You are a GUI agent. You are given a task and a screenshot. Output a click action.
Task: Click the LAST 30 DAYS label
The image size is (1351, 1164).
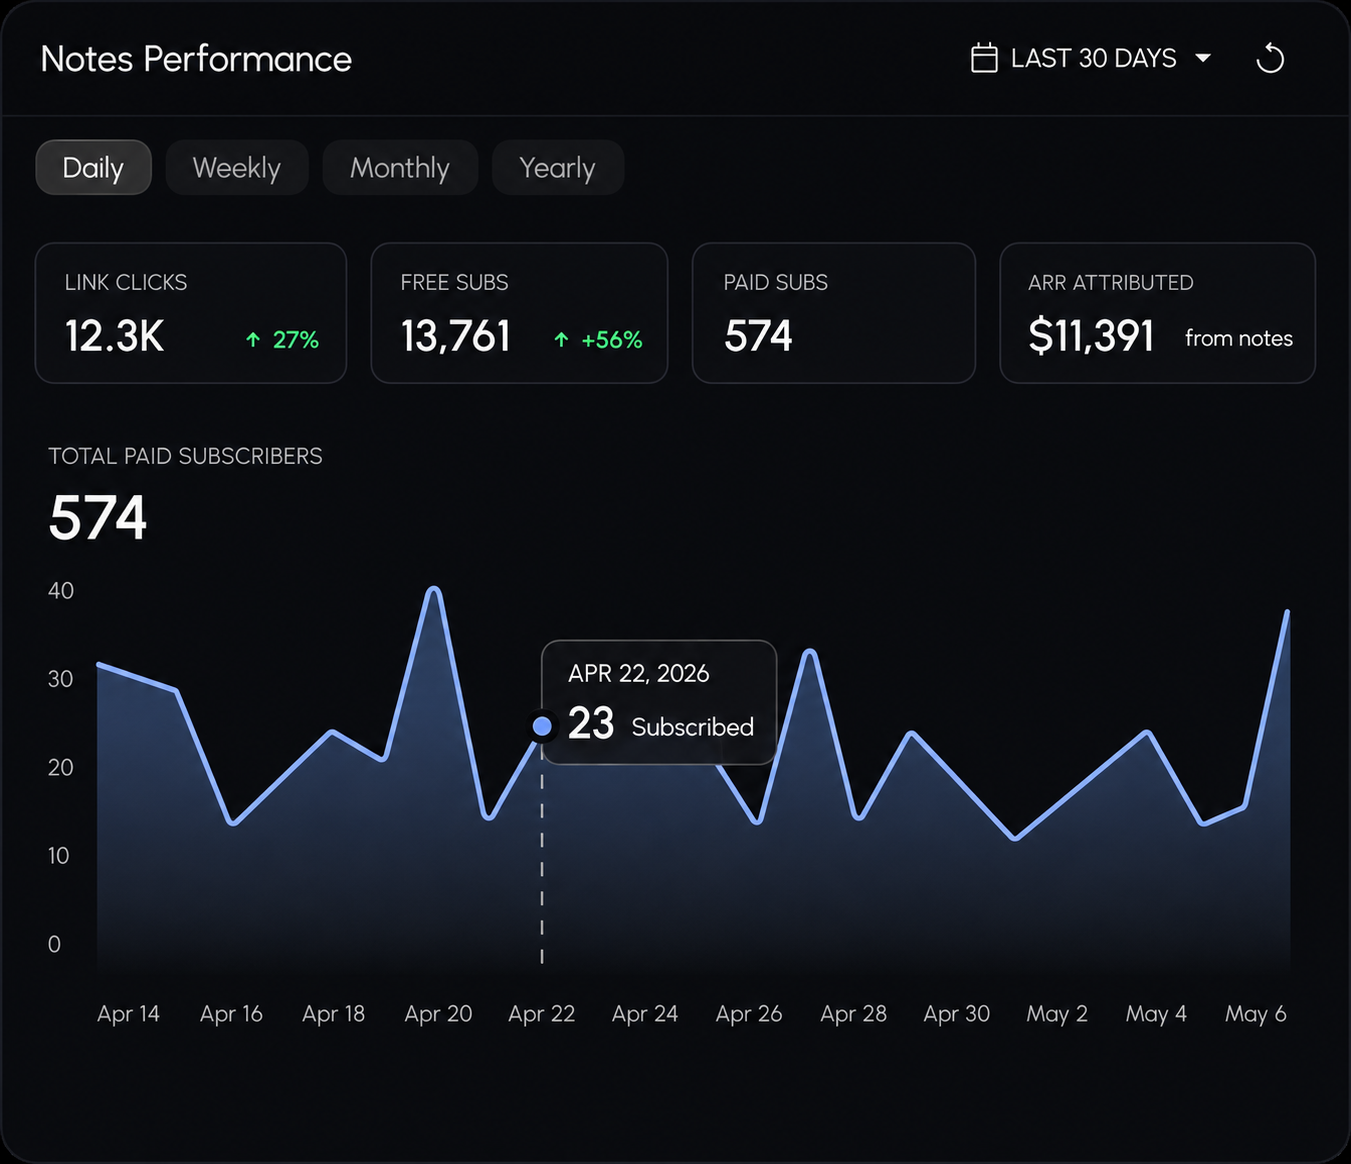(1094, 58)
